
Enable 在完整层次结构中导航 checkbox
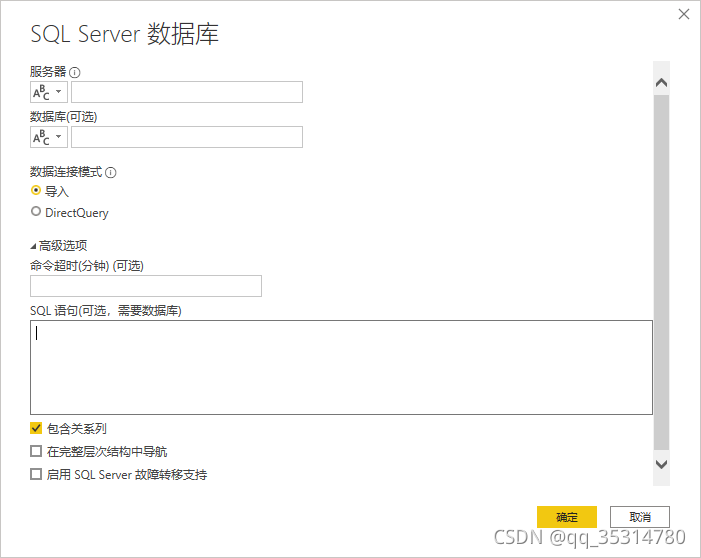point(36,451)
